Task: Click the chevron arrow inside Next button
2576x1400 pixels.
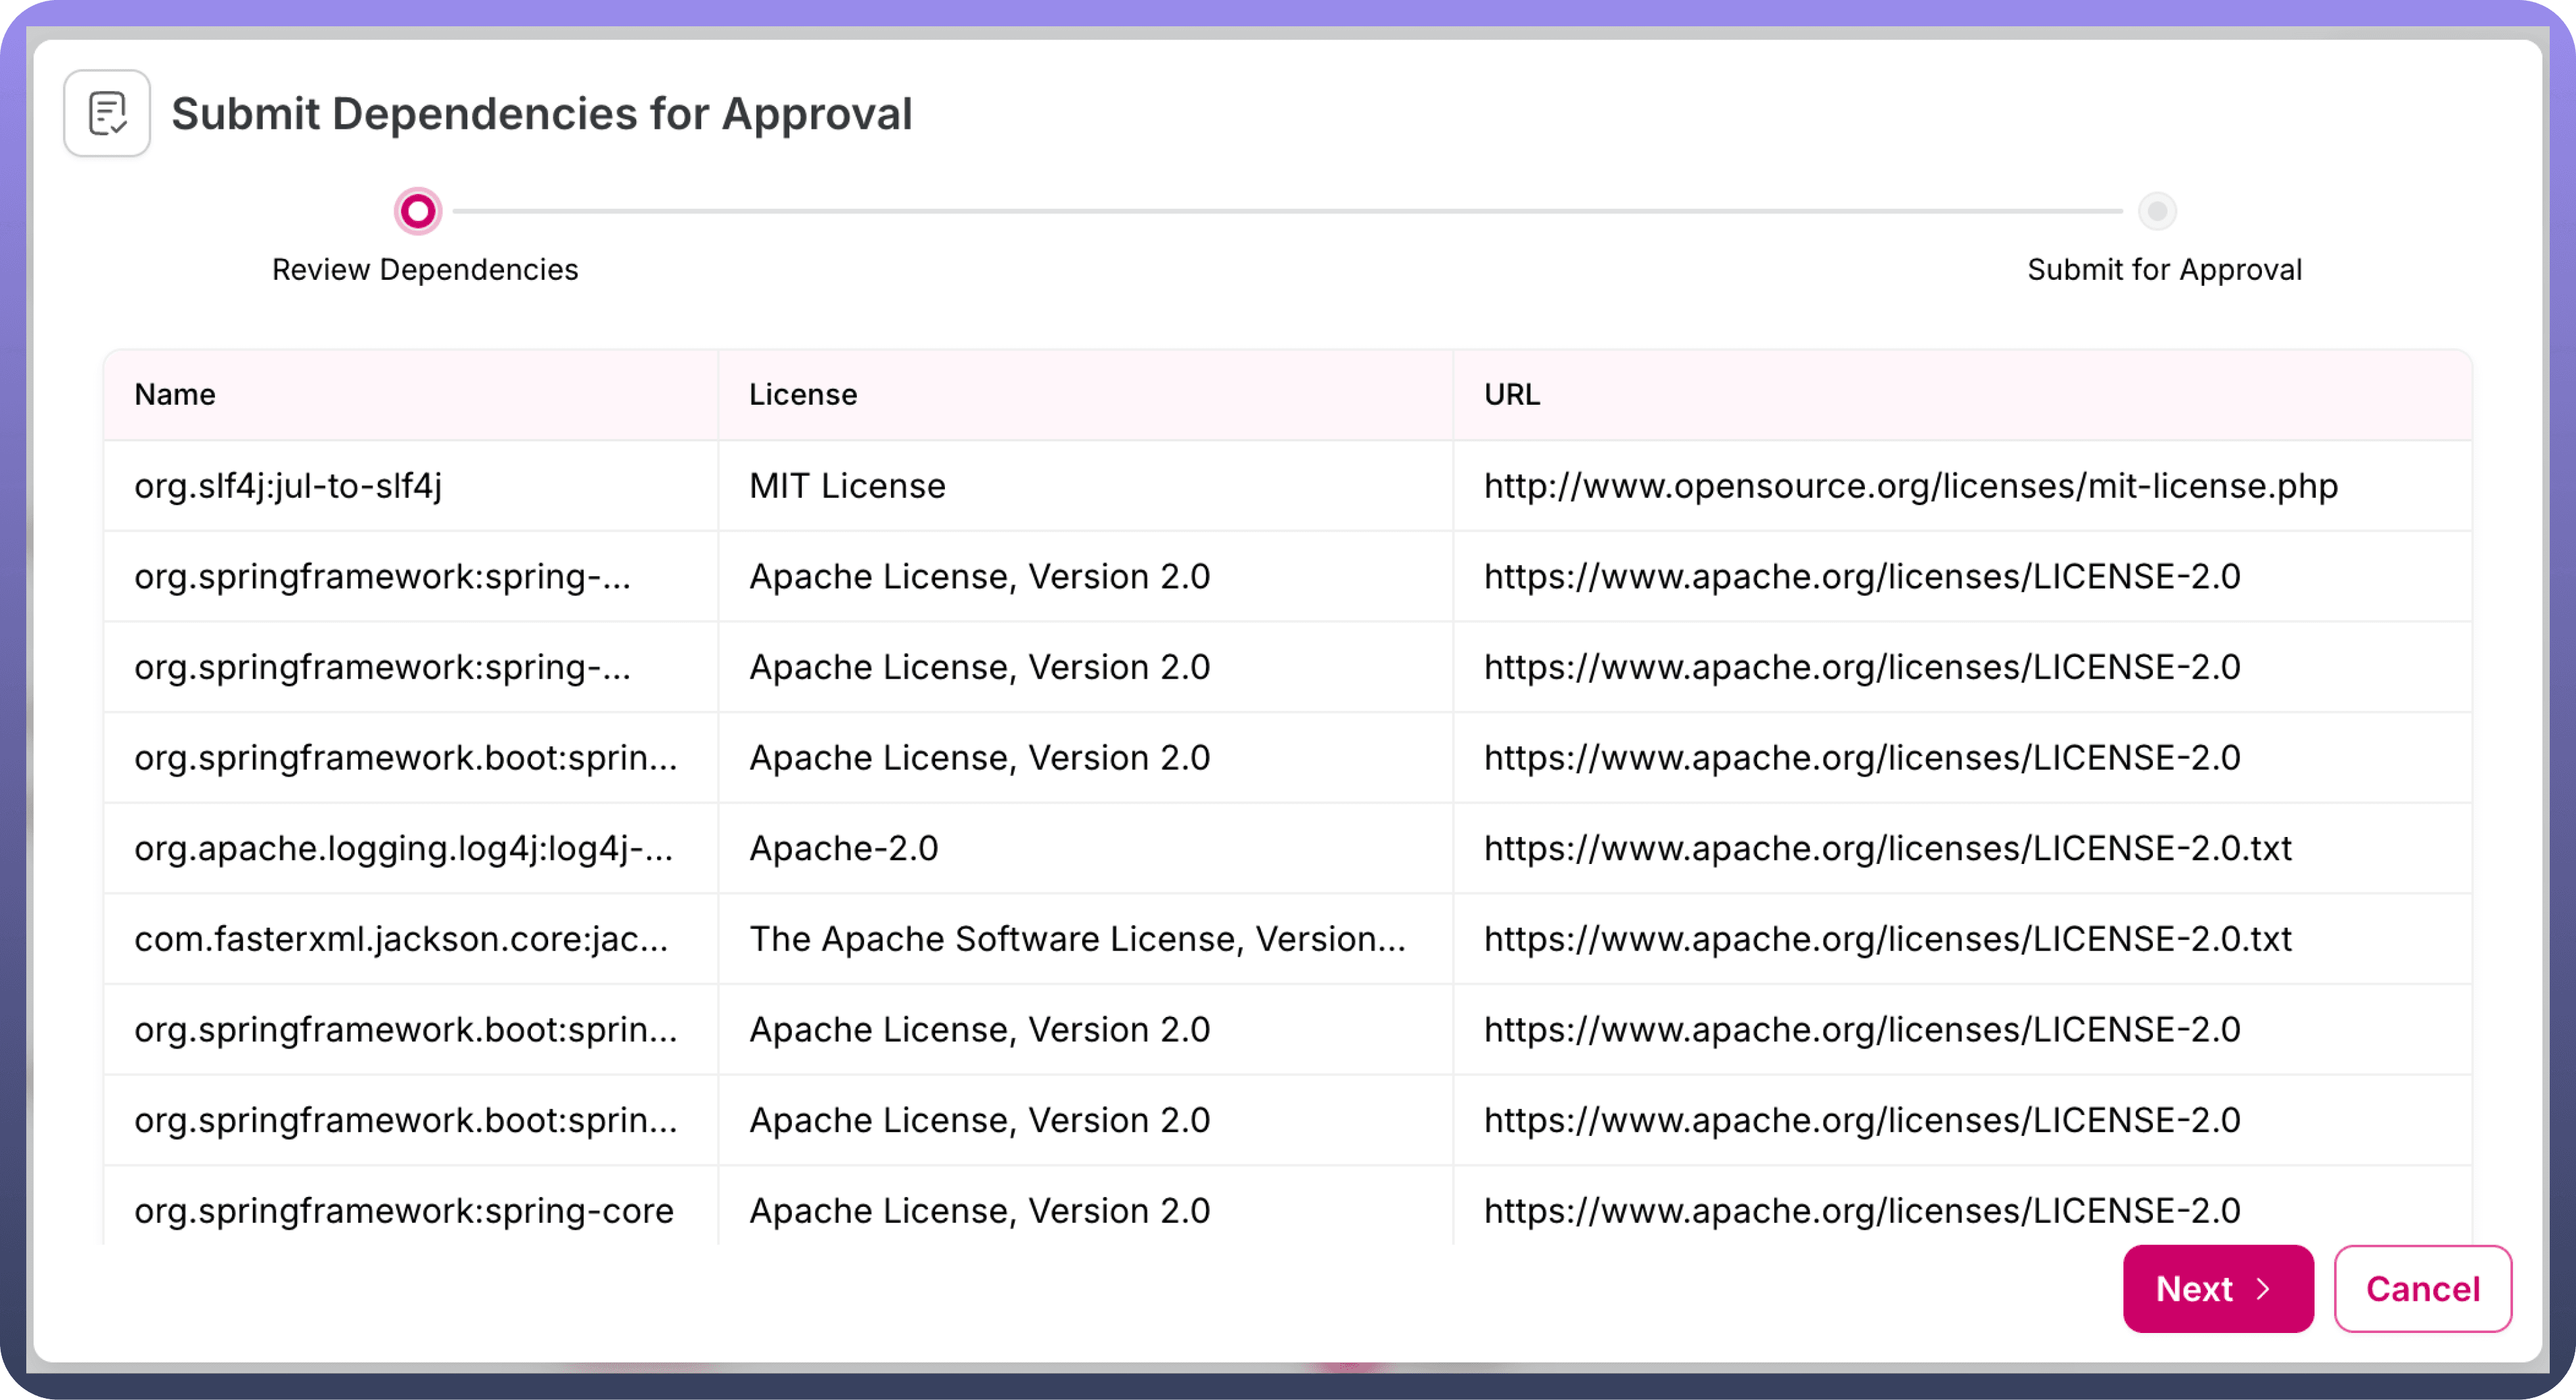Action: click(x=2263, y=1289)
